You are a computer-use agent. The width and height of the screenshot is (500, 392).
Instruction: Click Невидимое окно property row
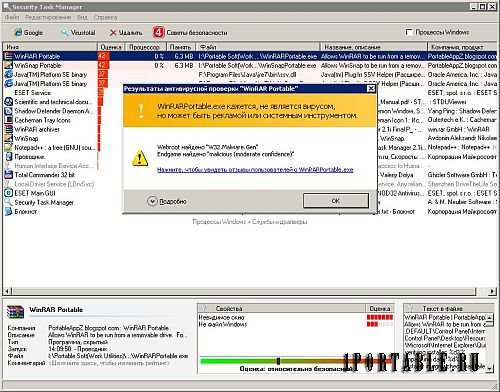coord(296,317)
